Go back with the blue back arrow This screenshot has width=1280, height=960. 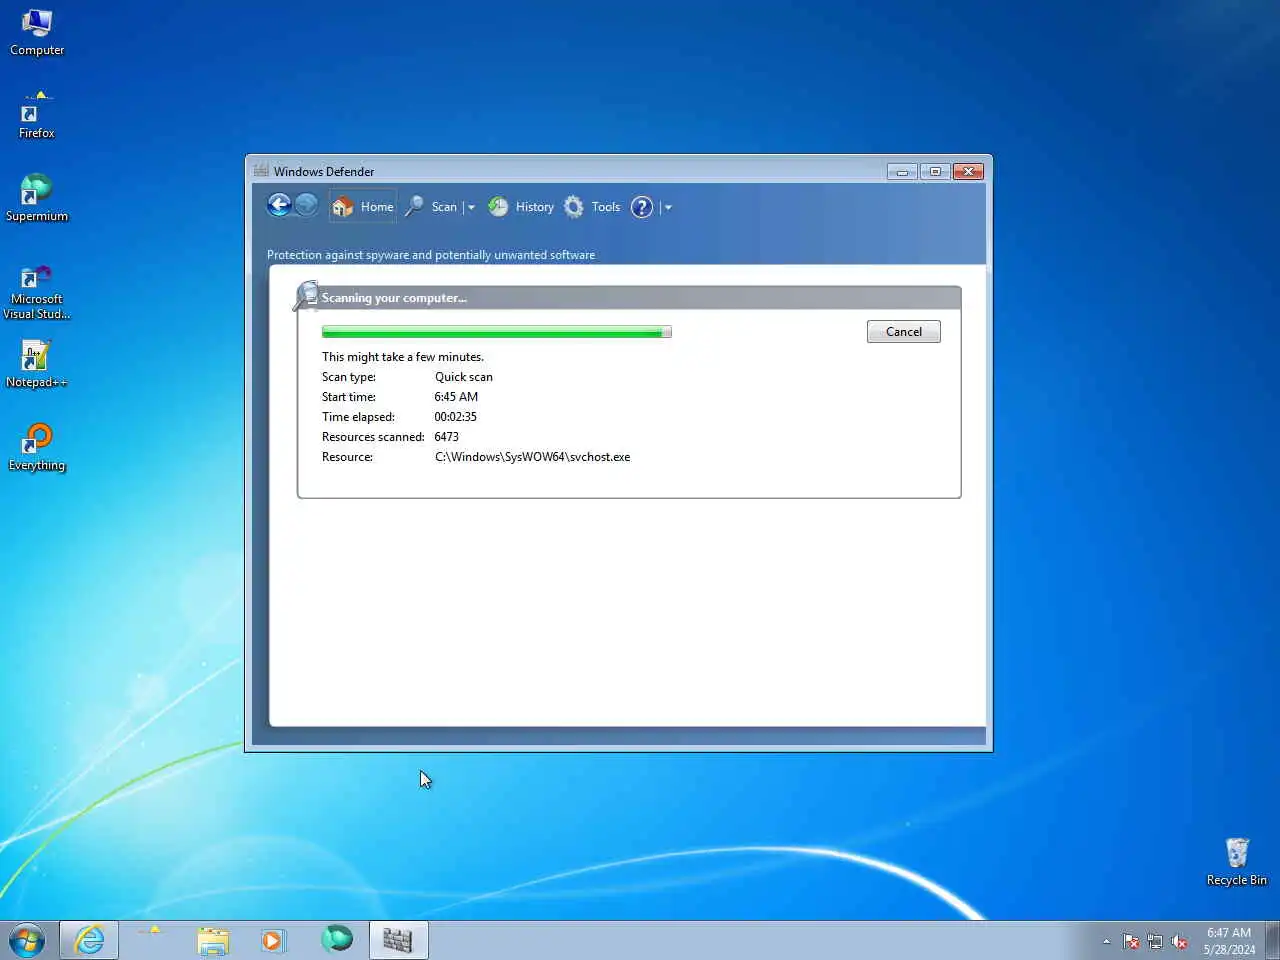tap(279, 206)
